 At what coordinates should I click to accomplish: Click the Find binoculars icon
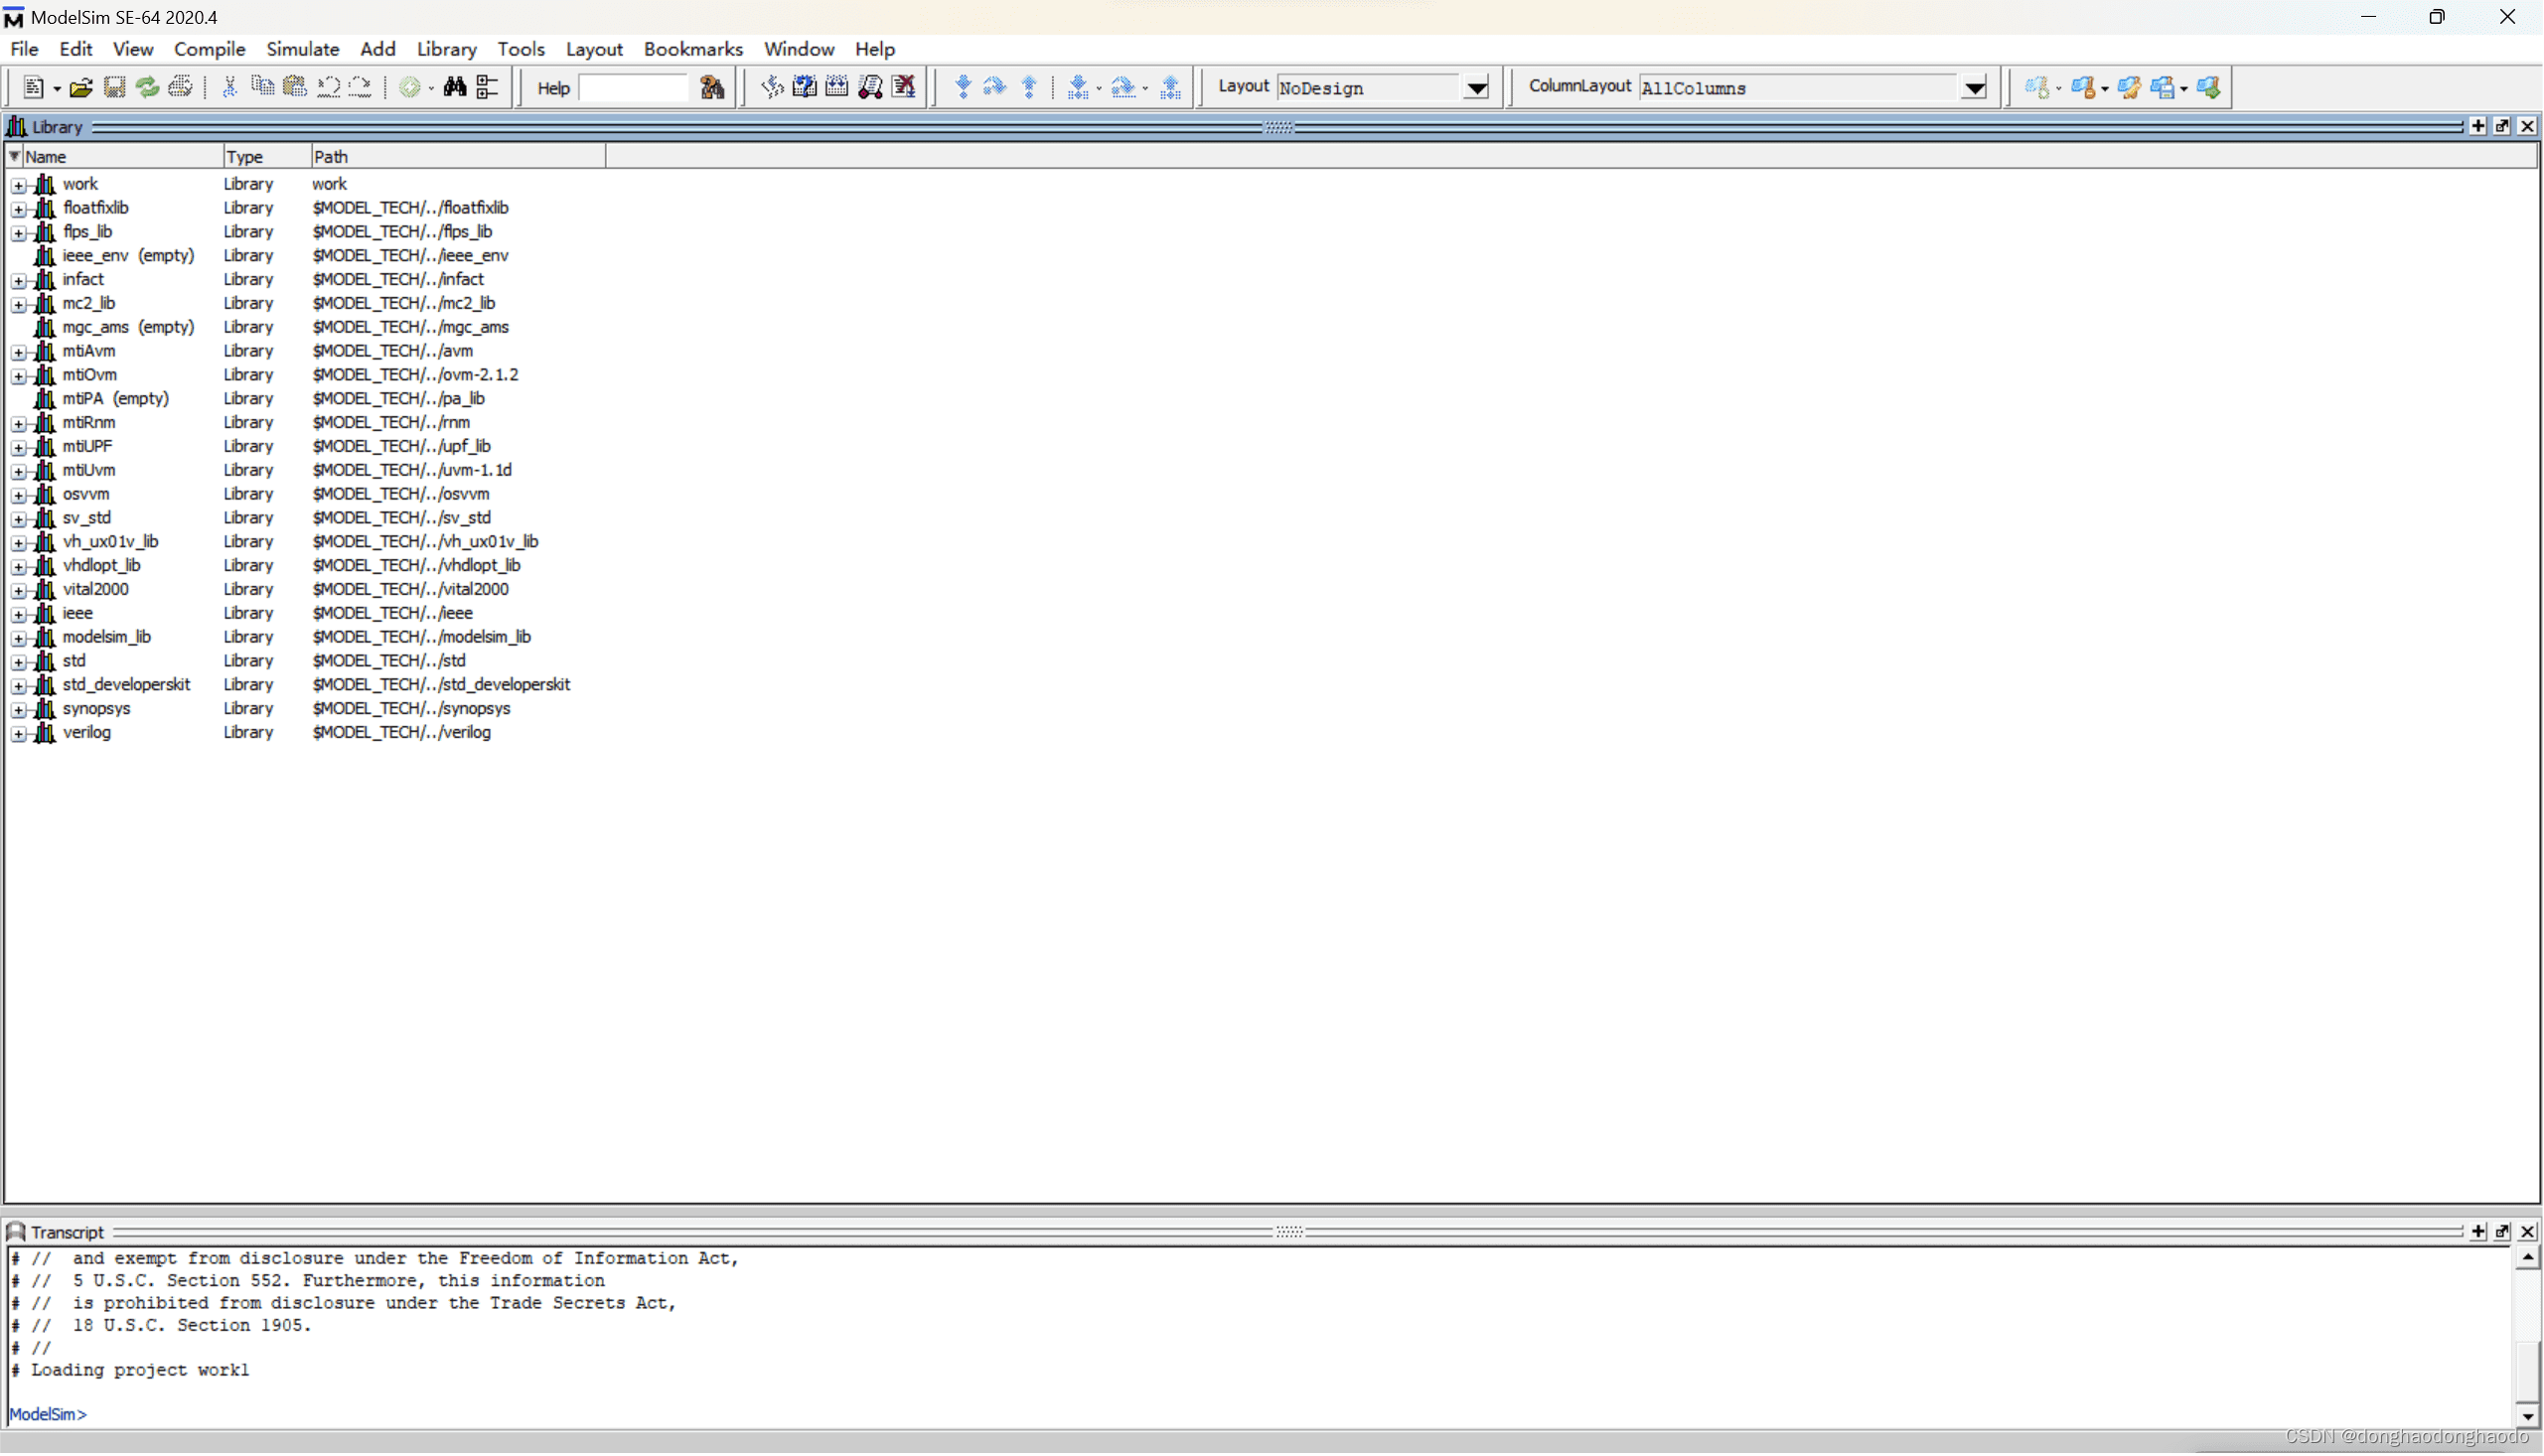pyautogui.click(x=455, y=88)
